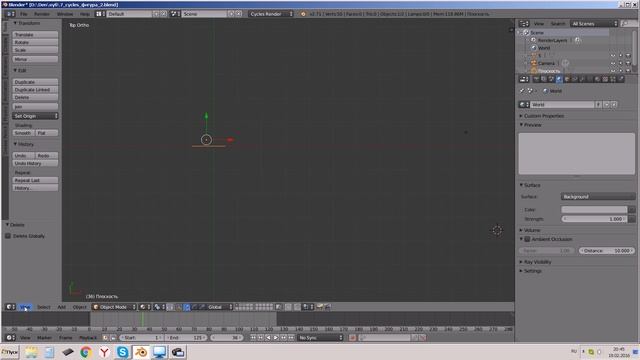Image resolution: width=640 pixels, height=360 pixels.
Task: Open the Object properties tab icon
Action: 567,79
